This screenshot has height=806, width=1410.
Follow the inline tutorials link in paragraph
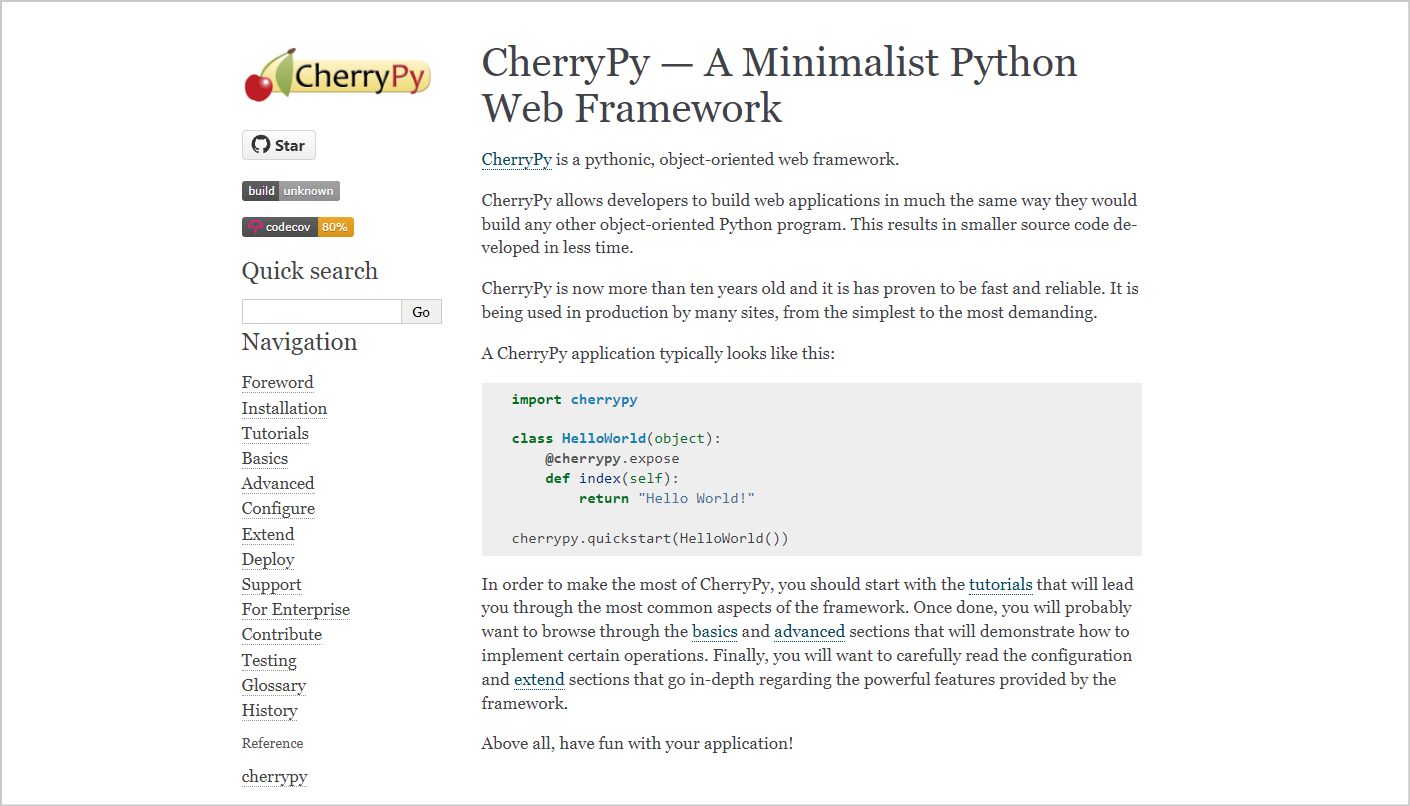tap(1001, 584)
